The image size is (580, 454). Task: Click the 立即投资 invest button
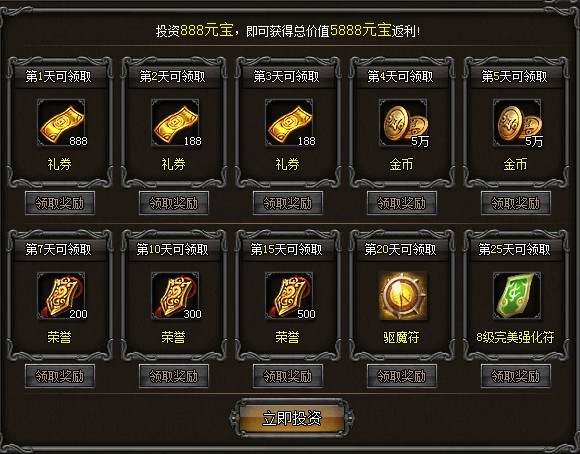292,418
